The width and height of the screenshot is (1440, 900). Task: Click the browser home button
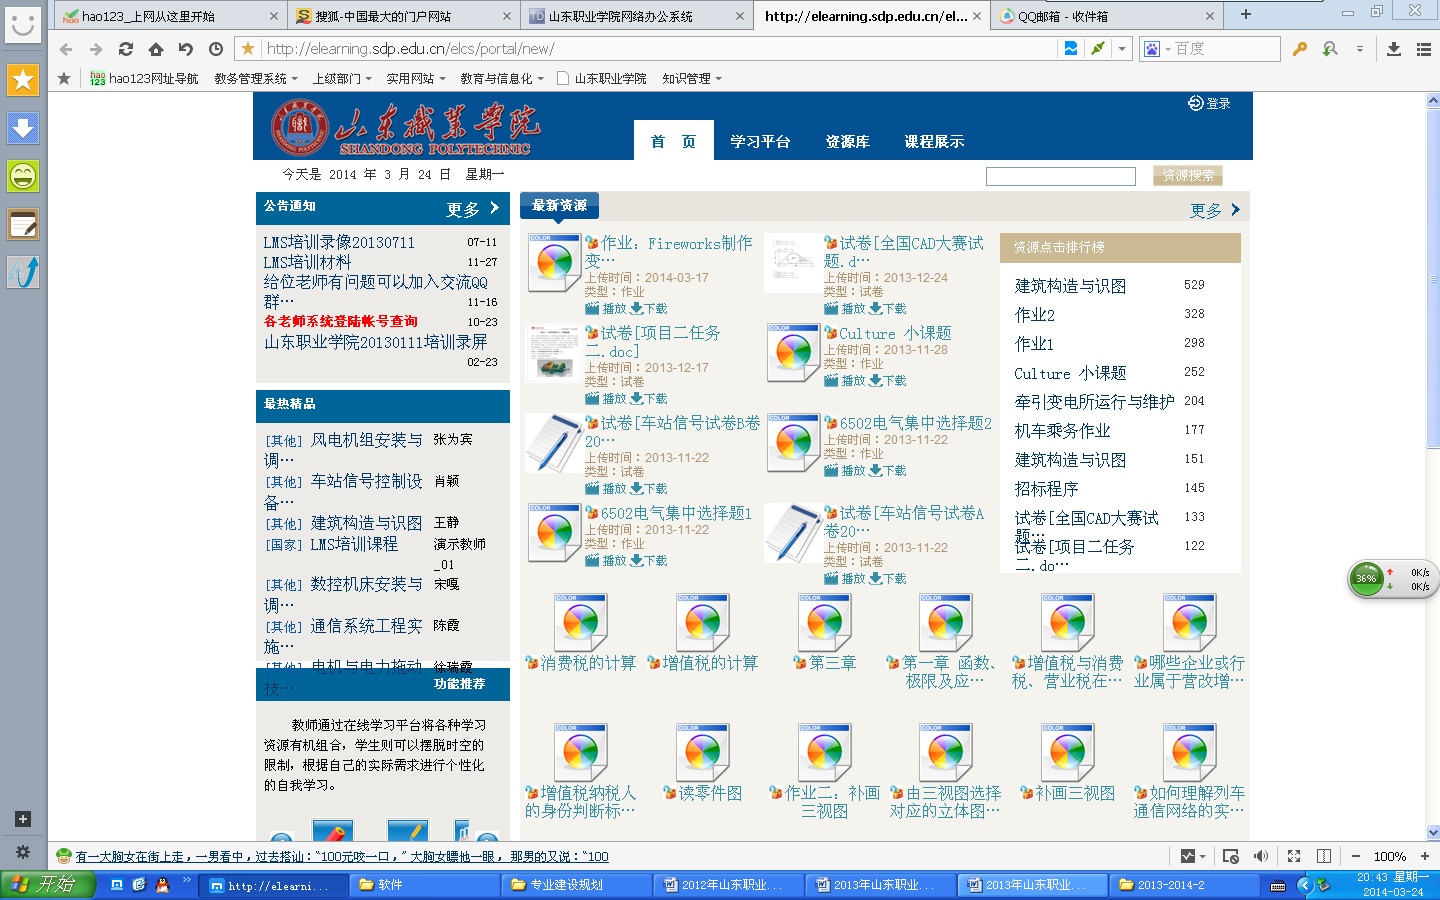click(156, 49)
